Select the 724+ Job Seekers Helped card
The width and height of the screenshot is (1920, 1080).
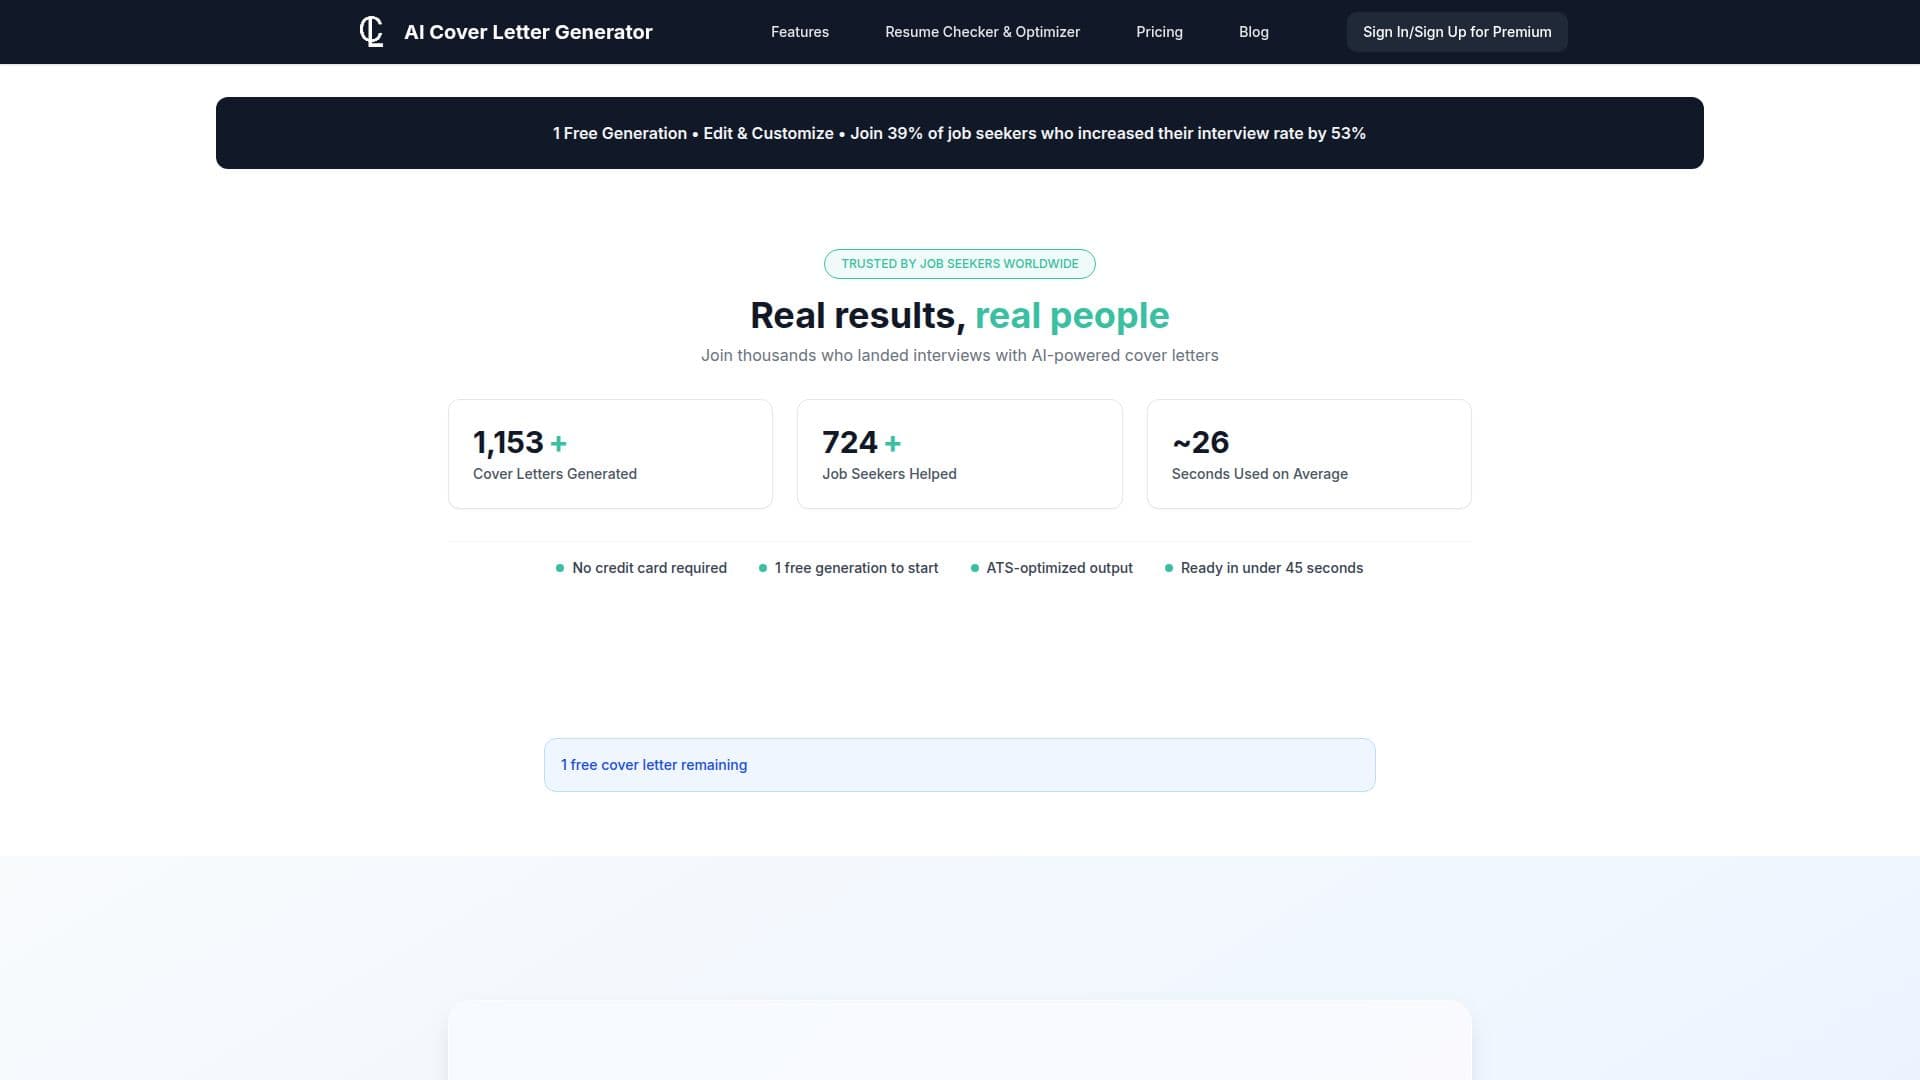(x=959, y=454)
